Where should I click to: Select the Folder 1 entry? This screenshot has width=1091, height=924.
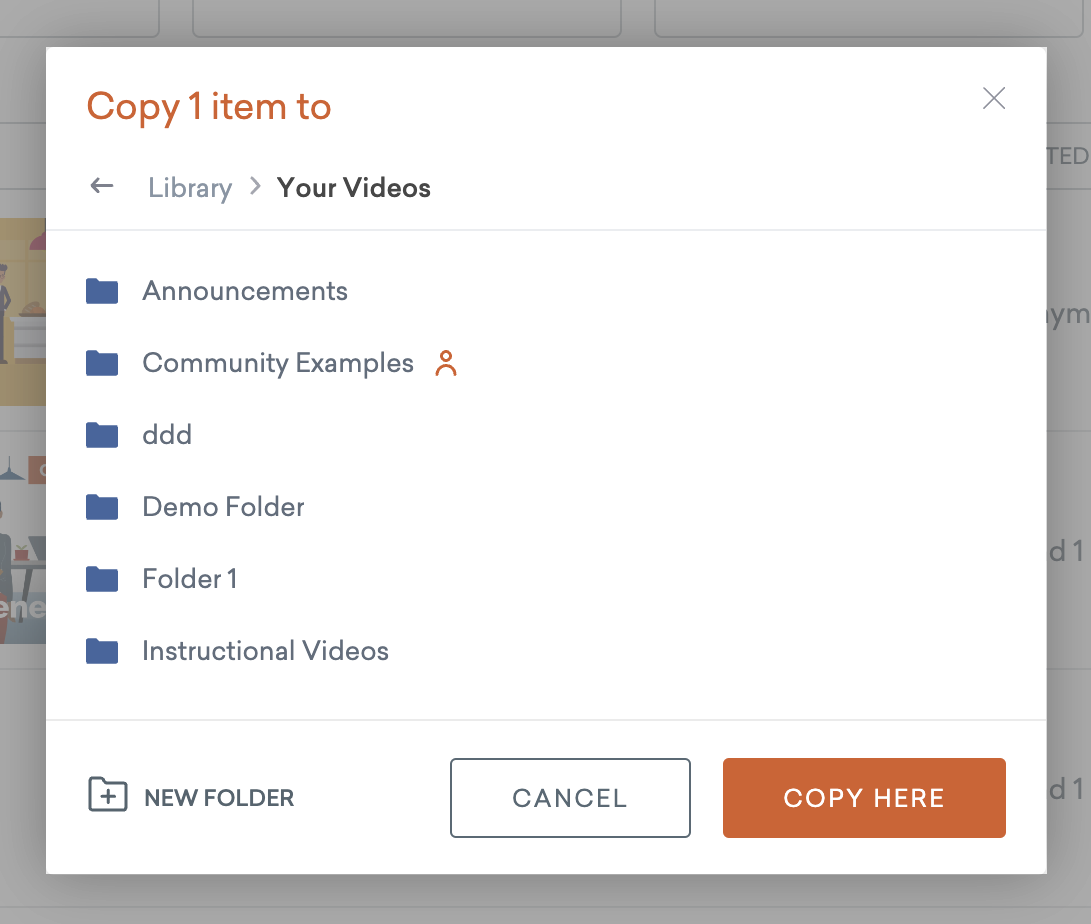point(190,579)
